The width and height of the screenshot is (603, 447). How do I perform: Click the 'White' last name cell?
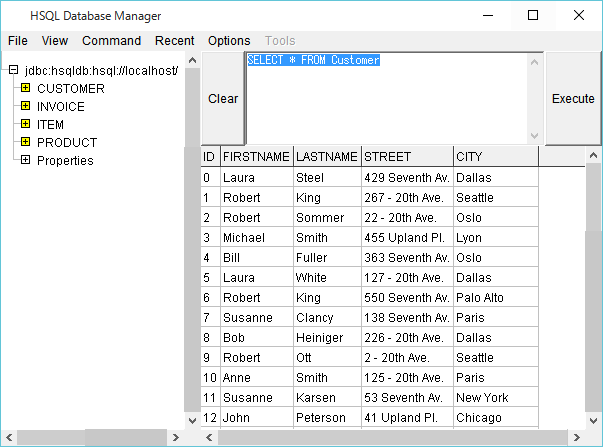(x=327, y=277)
